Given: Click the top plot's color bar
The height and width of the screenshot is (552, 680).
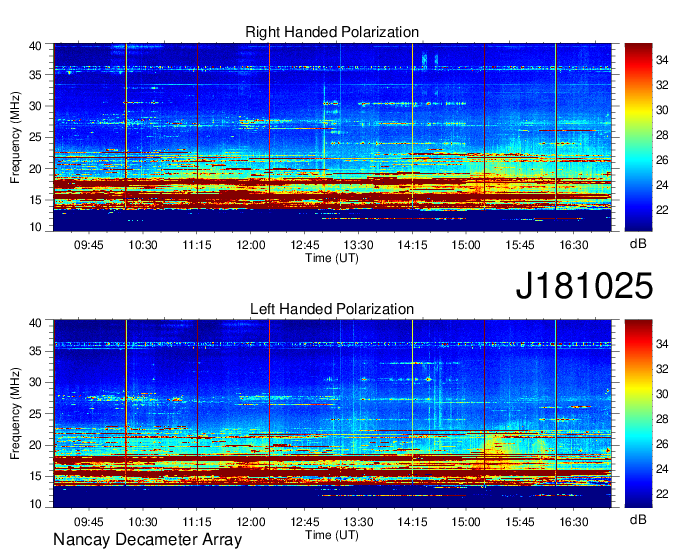Looking at the screenshot, I should point(638,137).
